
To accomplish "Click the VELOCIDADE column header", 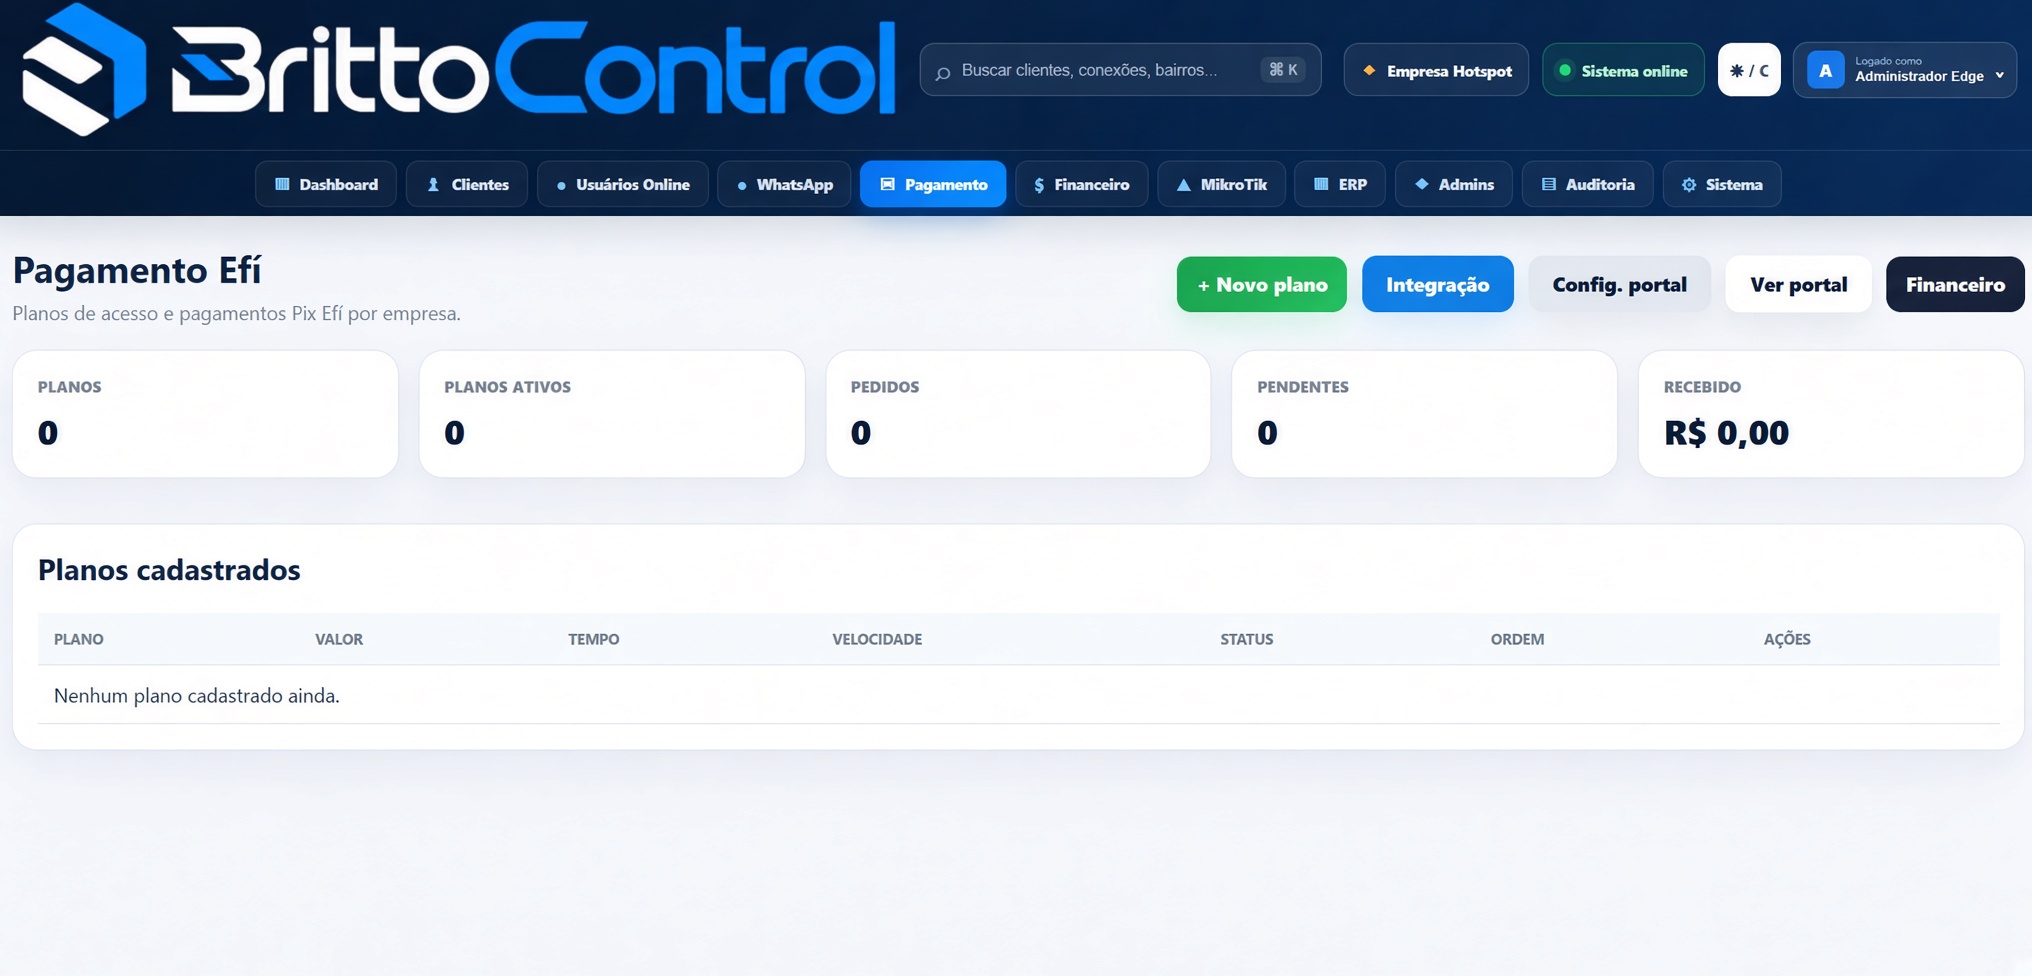I will click(877, 639).
